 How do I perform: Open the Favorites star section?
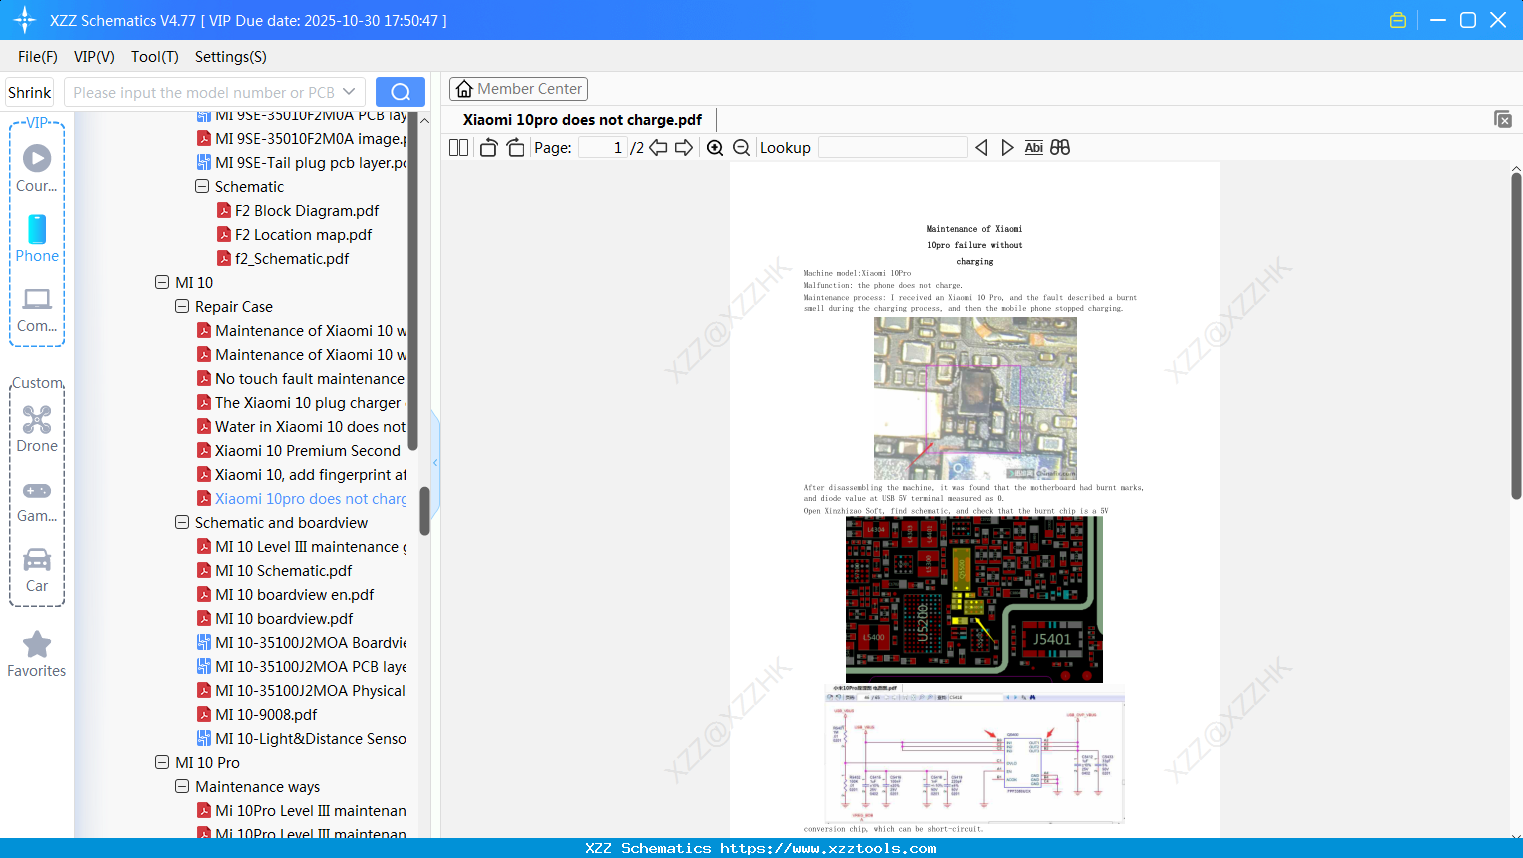(37, 654)
